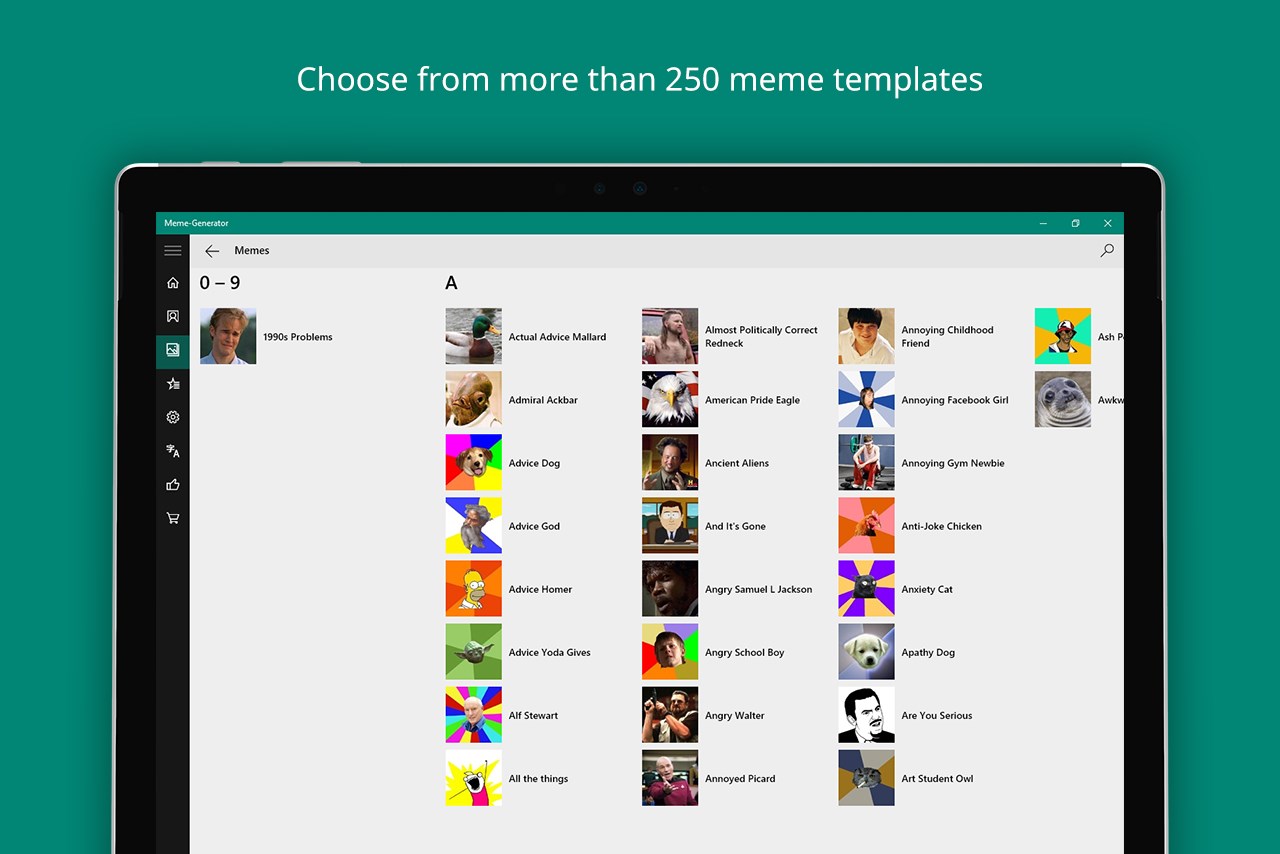
Task: Select Advice Homer picture
Action: pyautogui.click(x=474, y=588)
